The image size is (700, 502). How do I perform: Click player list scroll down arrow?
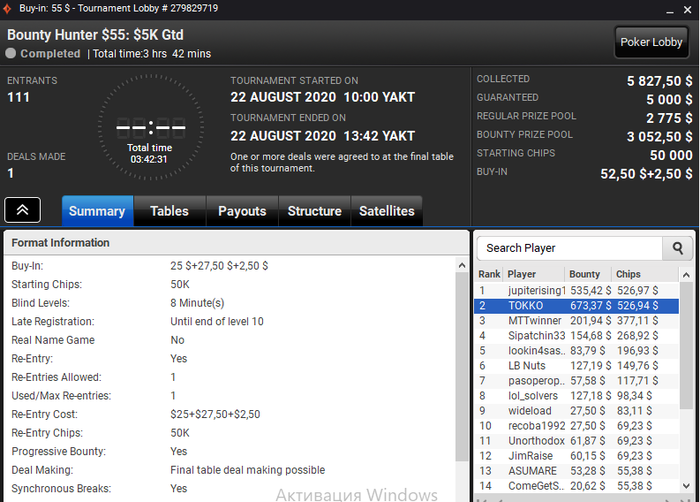click(x=686, y=485)
